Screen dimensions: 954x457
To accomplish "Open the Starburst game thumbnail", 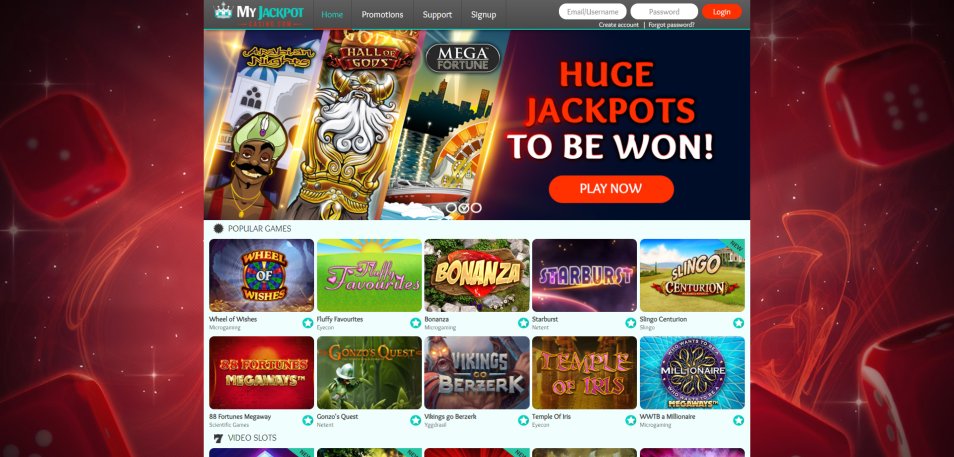I will 584,275.
